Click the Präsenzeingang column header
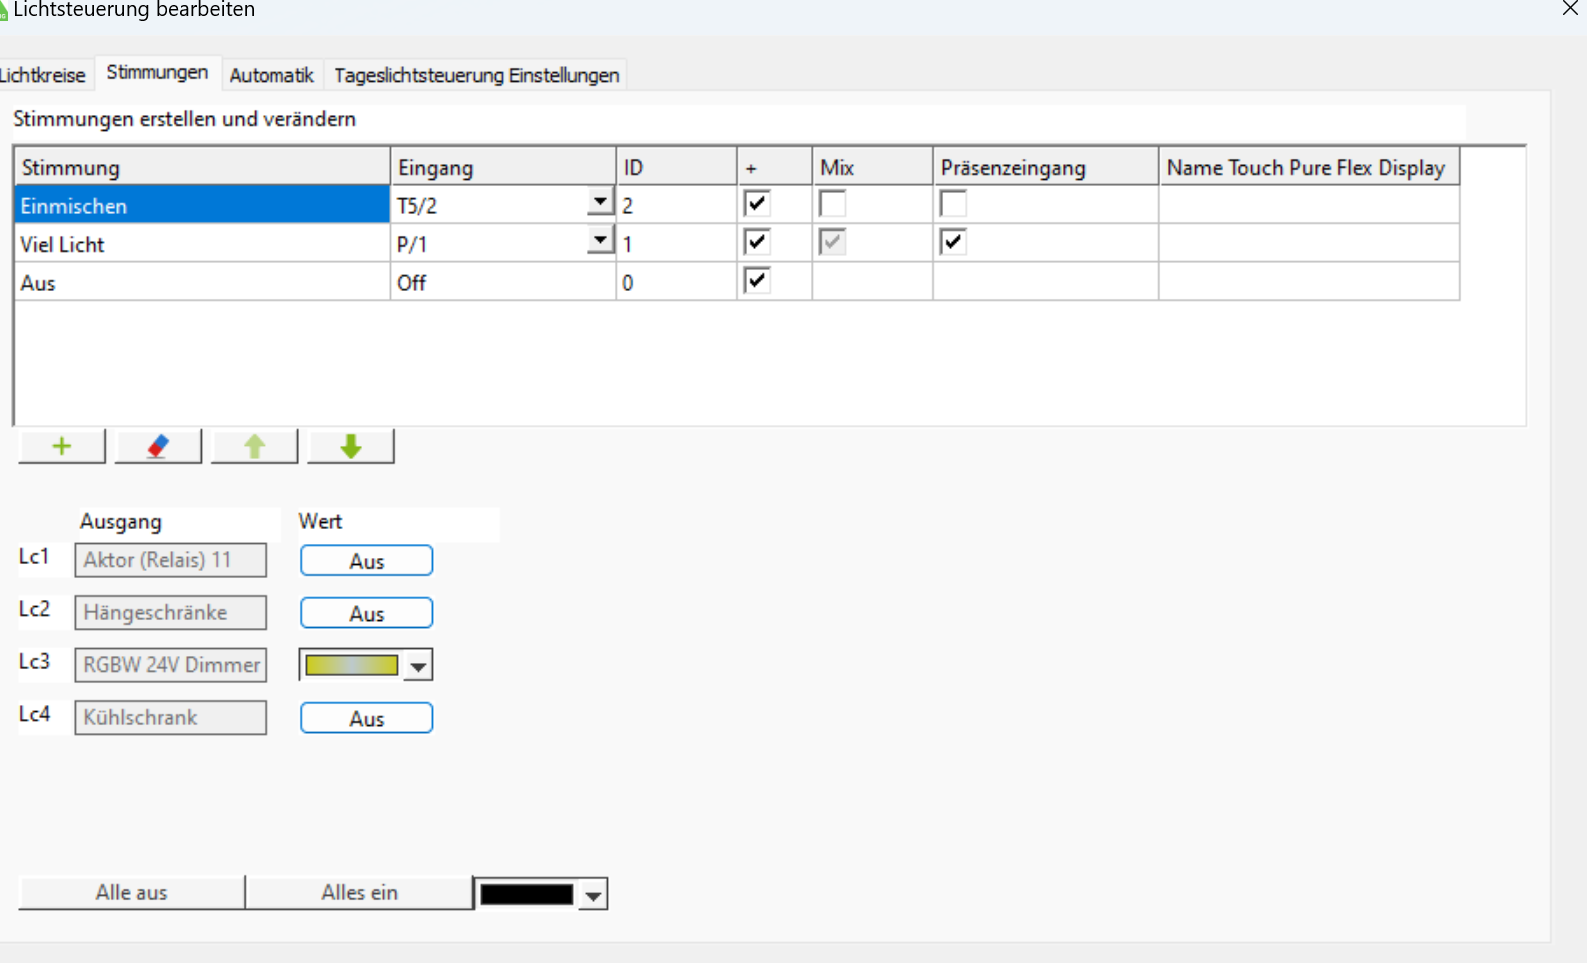The height and width of the screenshot is (963, 1587). 1045,167
